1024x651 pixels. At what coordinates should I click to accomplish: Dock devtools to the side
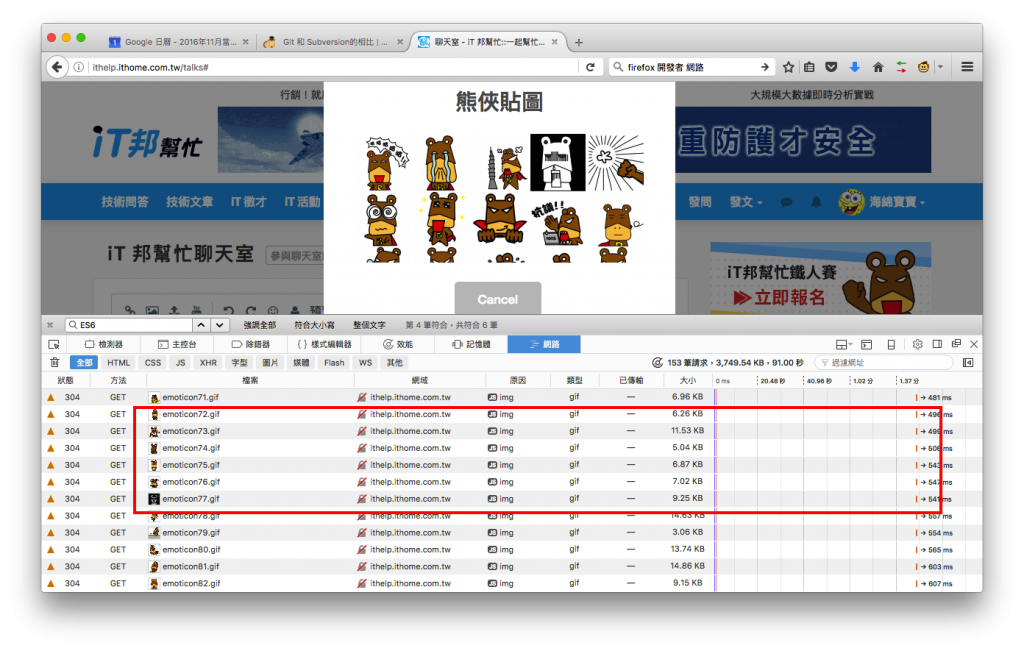937,344
